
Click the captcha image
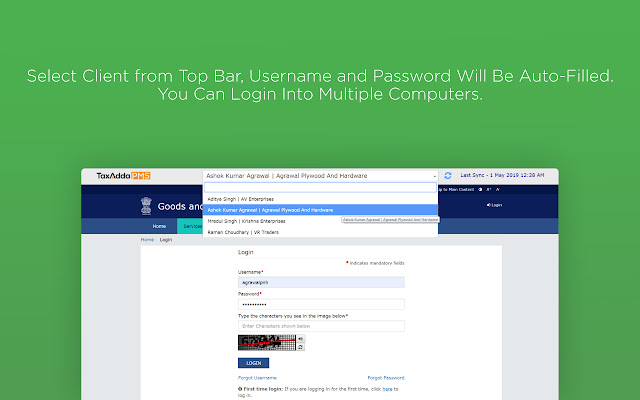click(x=267, y=343)
